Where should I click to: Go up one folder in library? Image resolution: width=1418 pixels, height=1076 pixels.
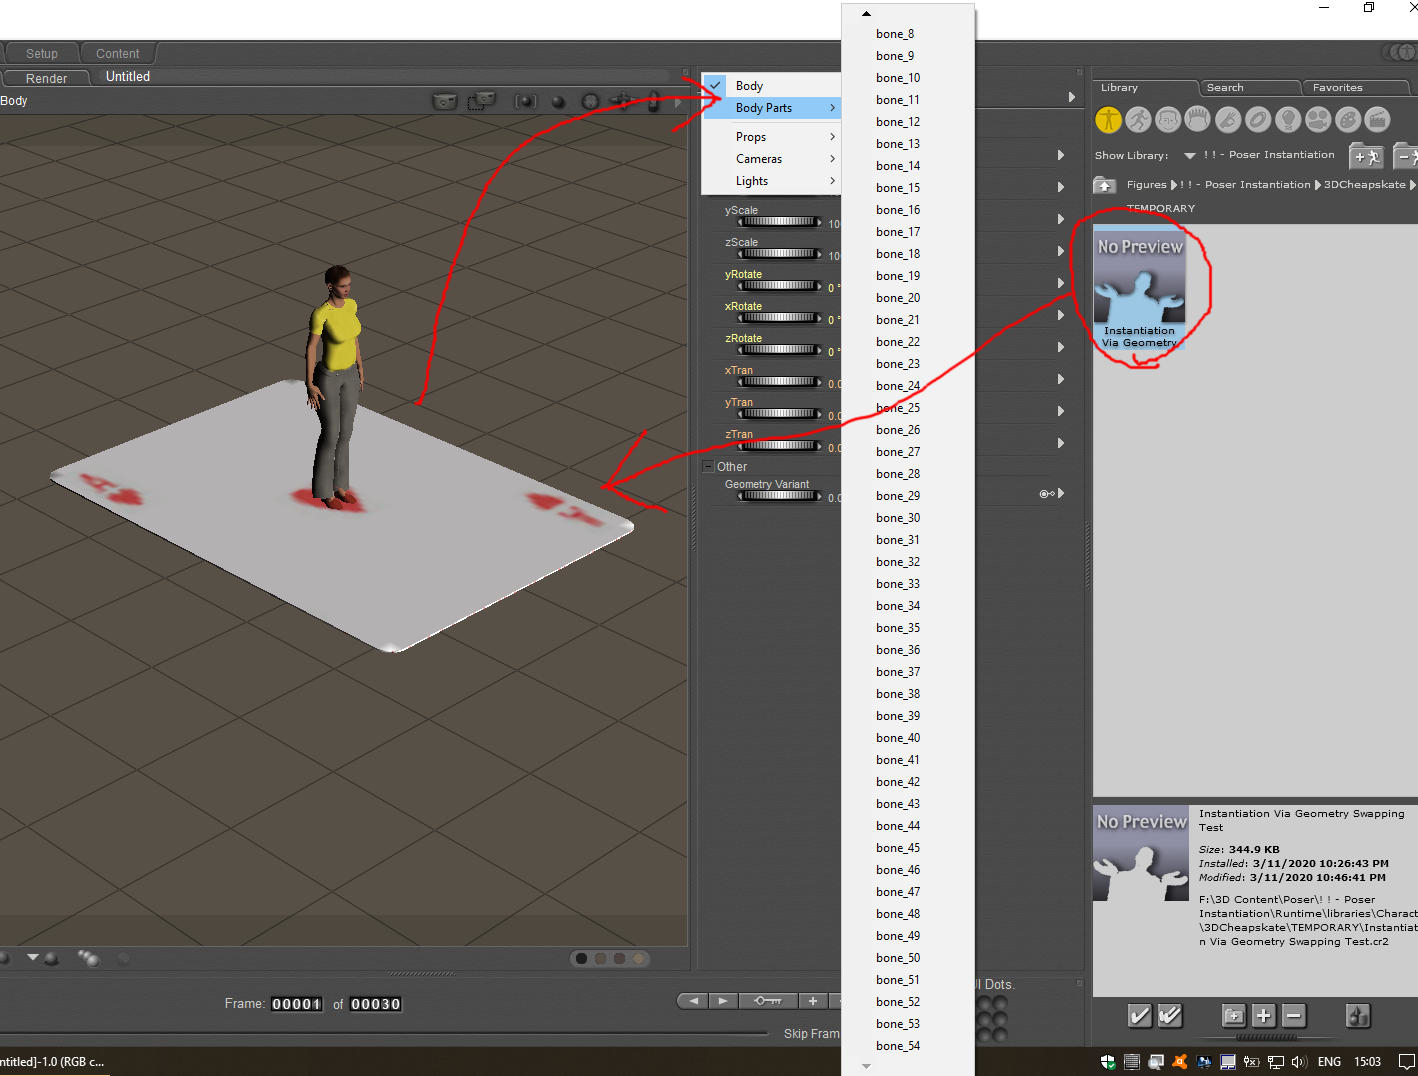click(x=1104, y=185)
